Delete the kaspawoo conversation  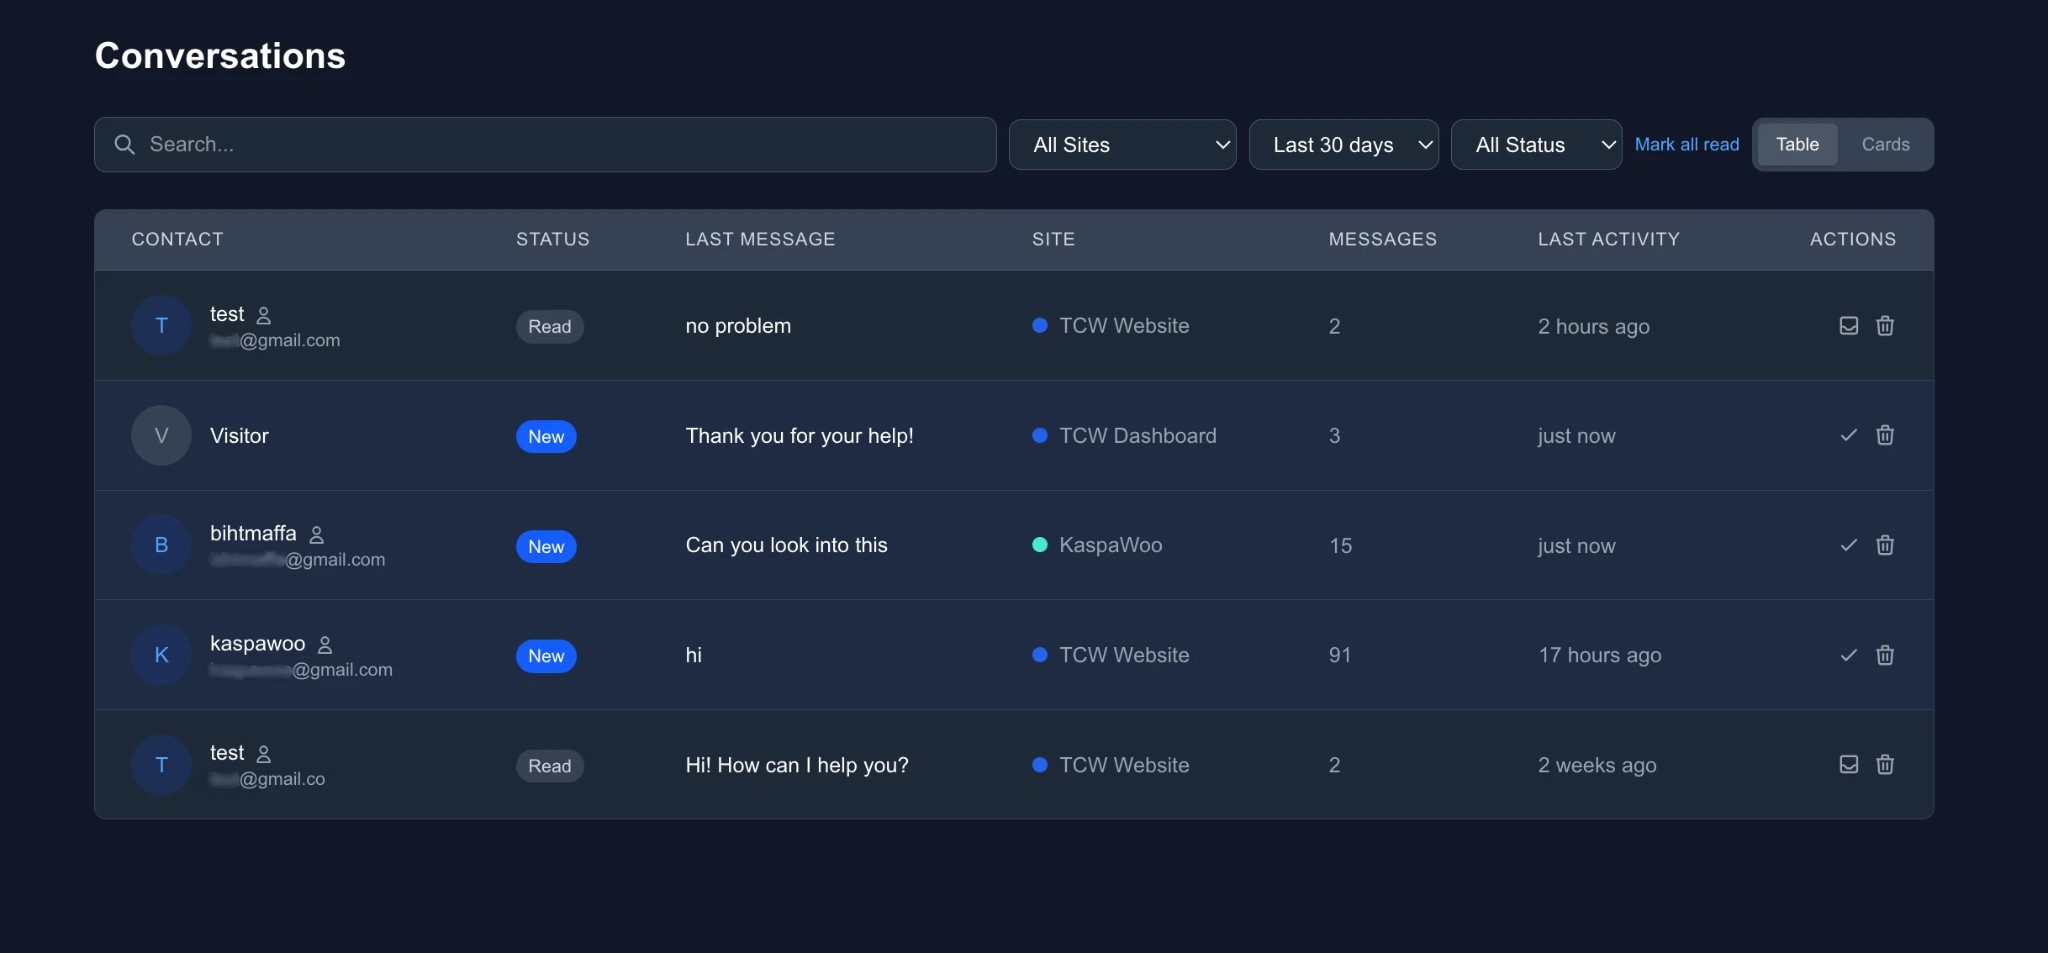point(1886,656)
